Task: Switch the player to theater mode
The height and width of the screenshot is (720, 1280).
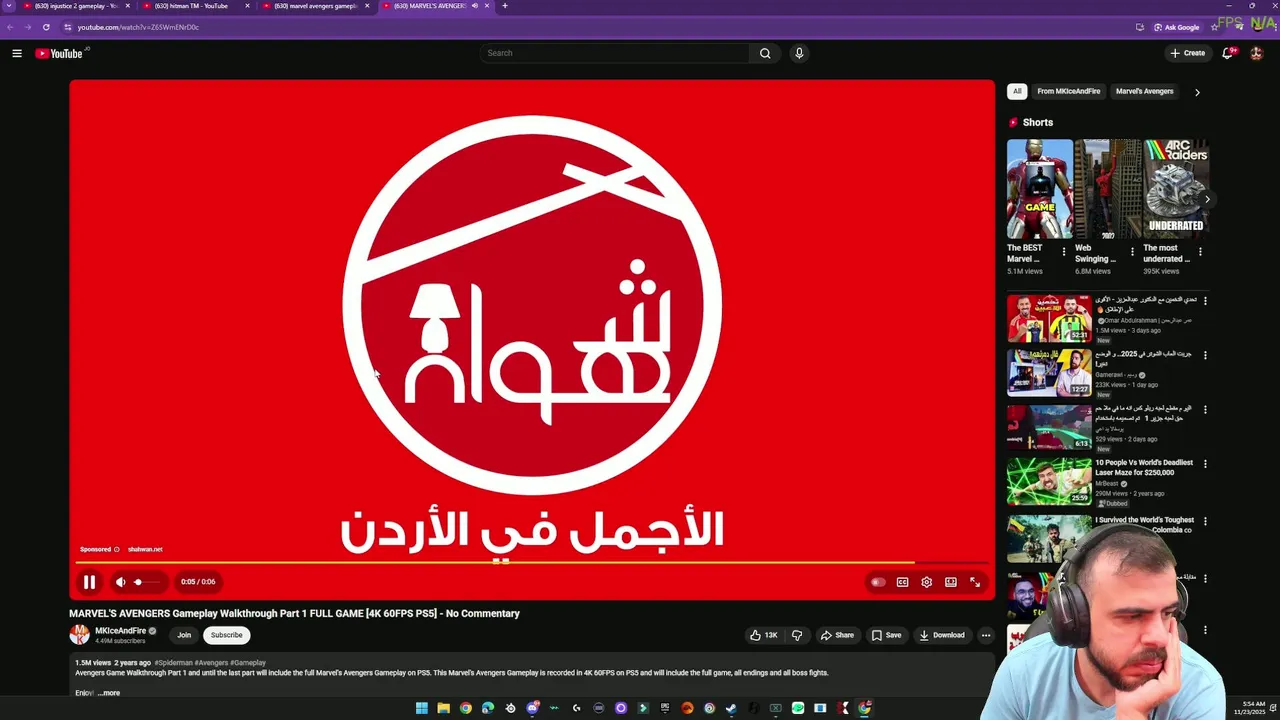Action: tap(951, 582)
